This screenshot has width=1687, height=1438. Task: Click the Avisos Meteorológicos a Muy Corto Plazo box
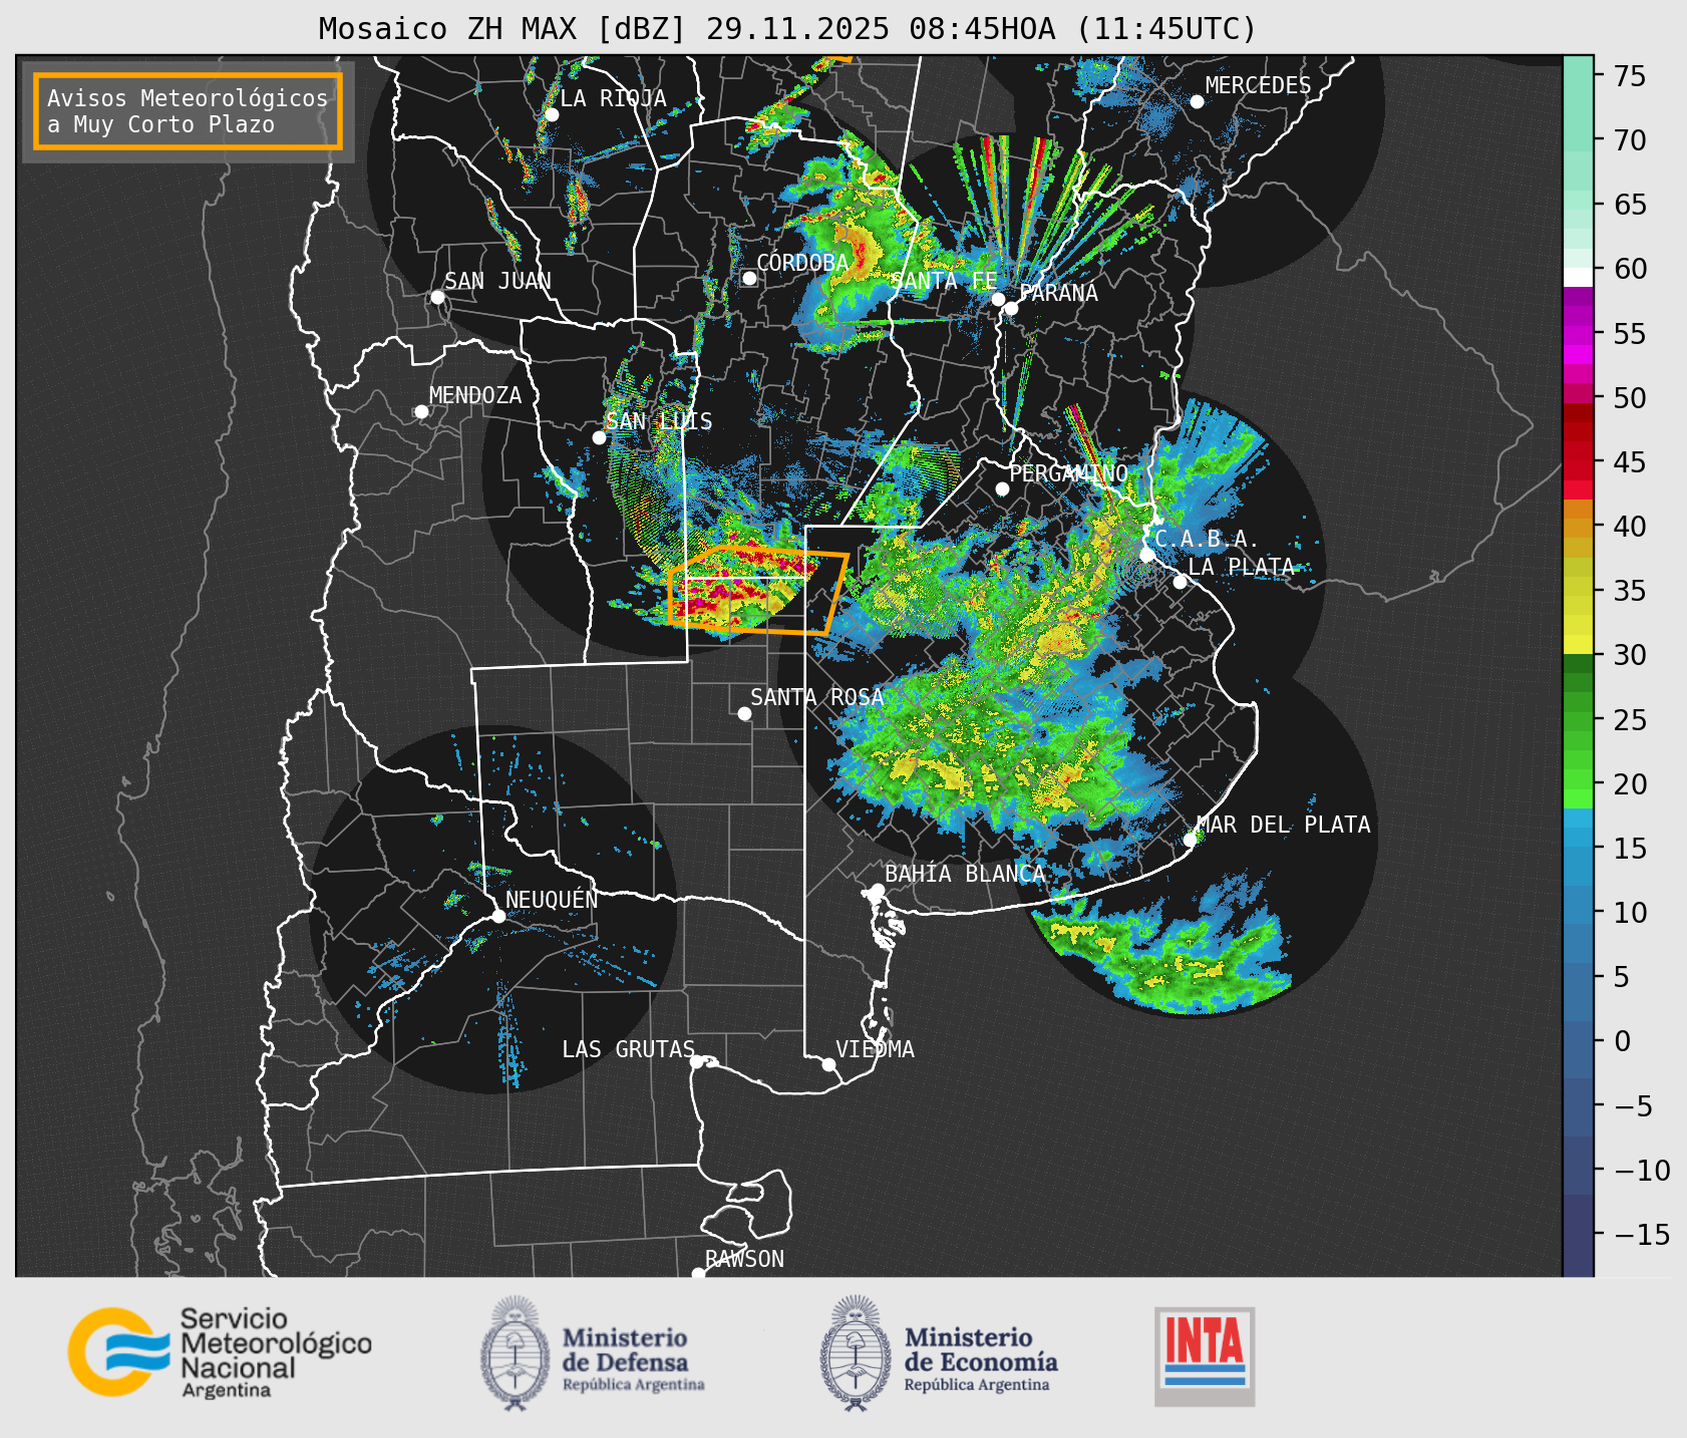[x=188, y=111]
